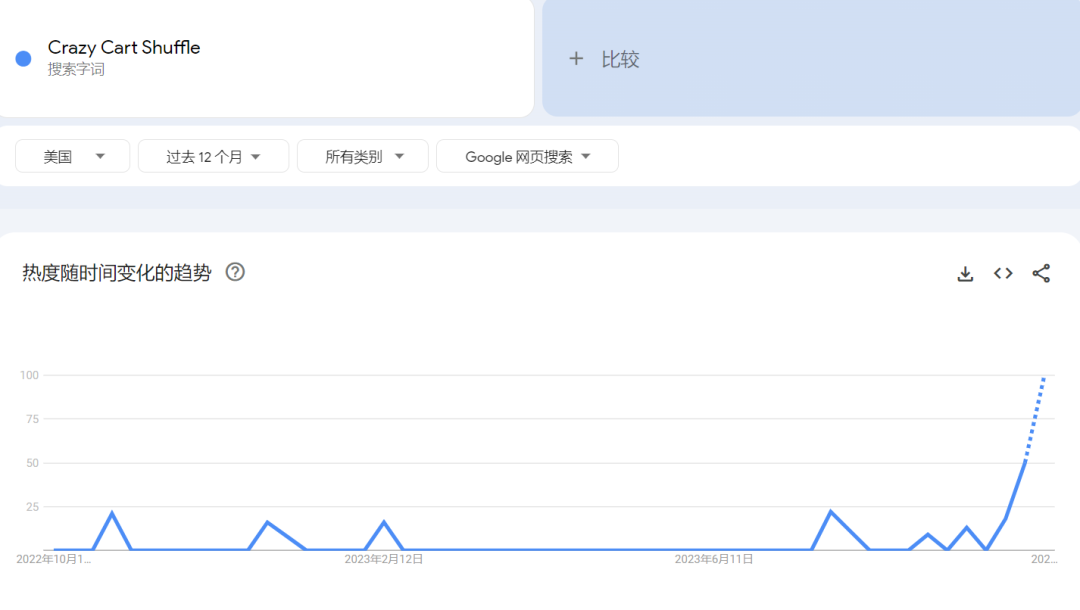1080x610 pixels.
Task: Download the interest over time chart data
Action: click(965, 273)
